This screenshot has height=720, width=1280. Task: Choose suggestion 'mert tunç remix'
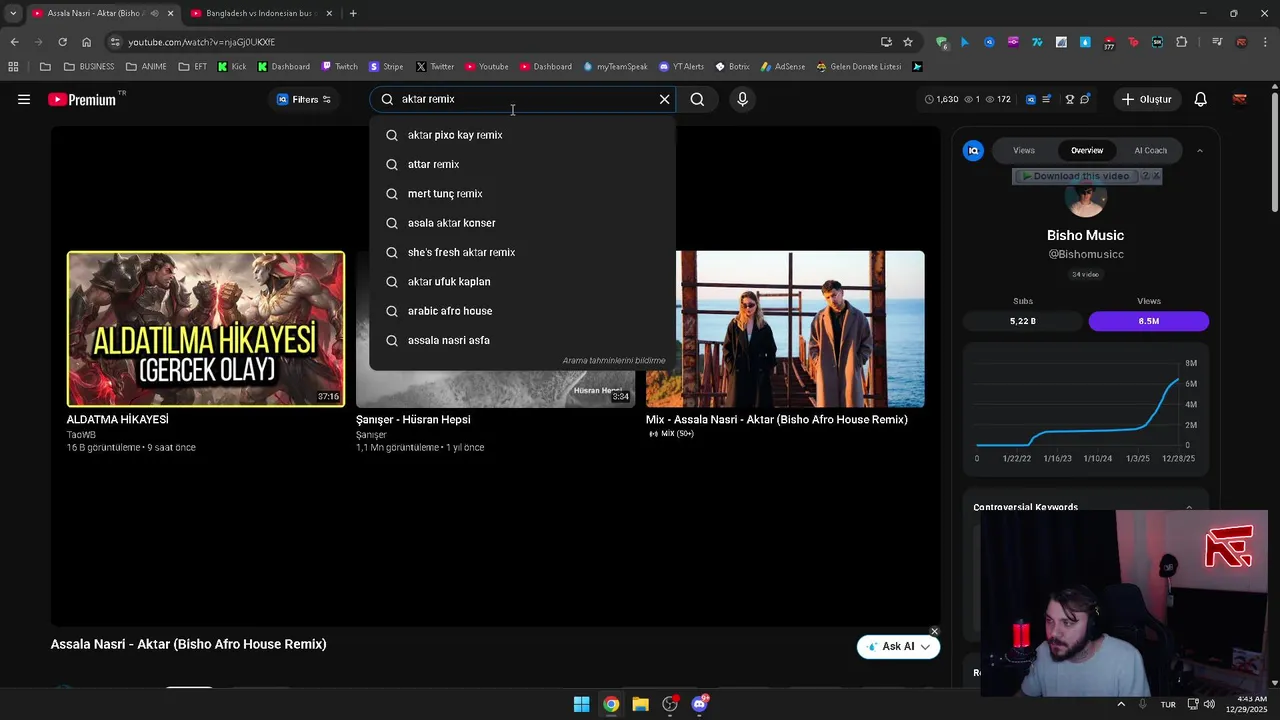coord(522,193)
